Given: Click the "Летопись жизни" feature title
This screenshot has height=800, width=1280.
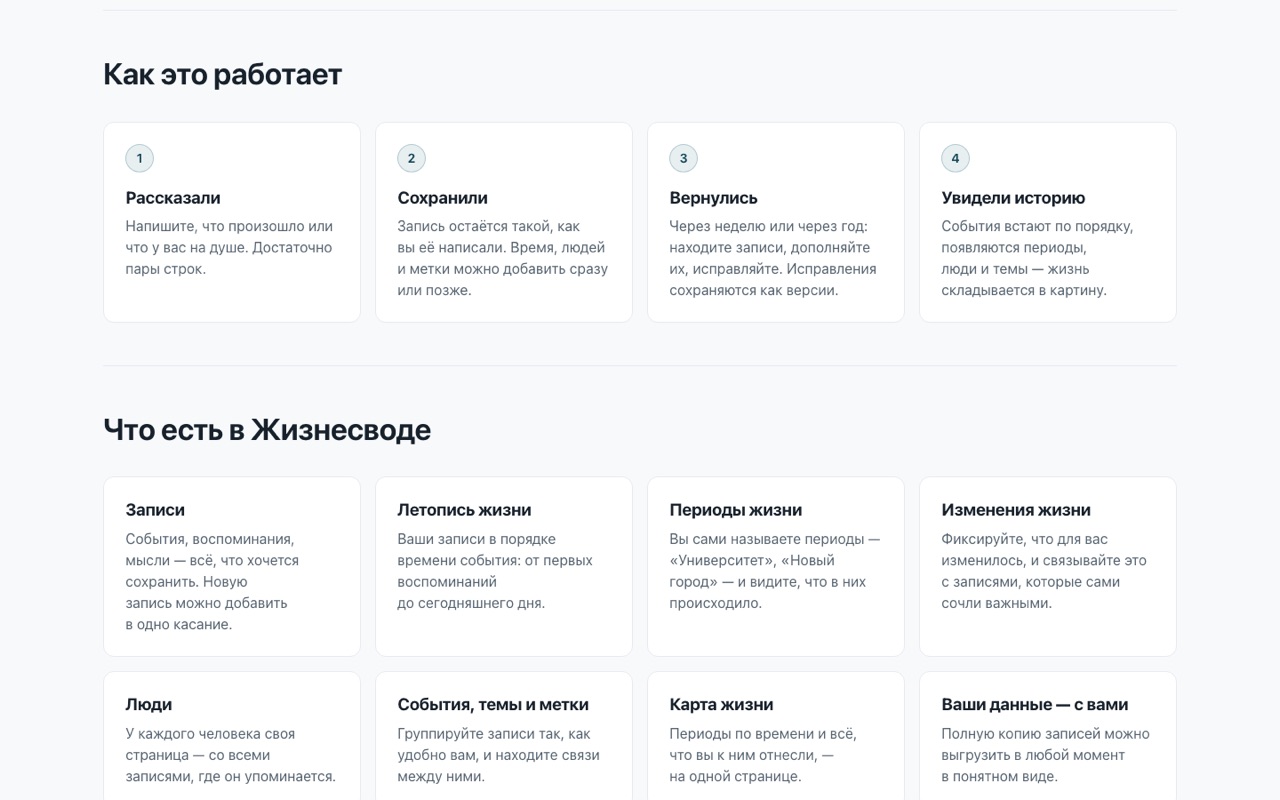Looking at the screenshot, I should tap(464, 510).
